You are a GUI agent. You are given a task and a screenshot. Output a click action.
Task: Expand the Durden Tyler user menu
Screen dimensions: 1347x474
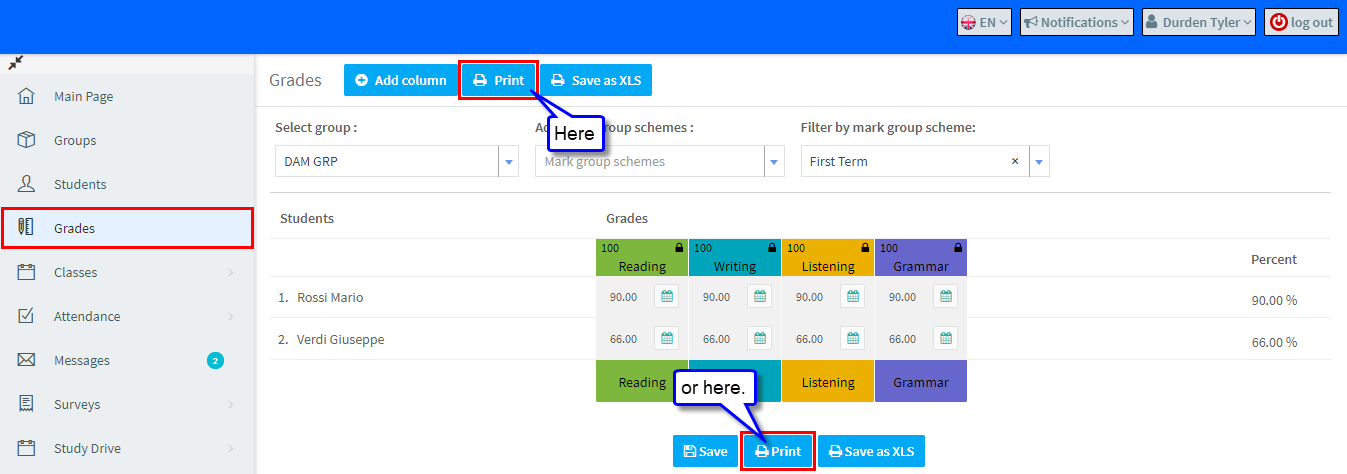[1198, 23]
